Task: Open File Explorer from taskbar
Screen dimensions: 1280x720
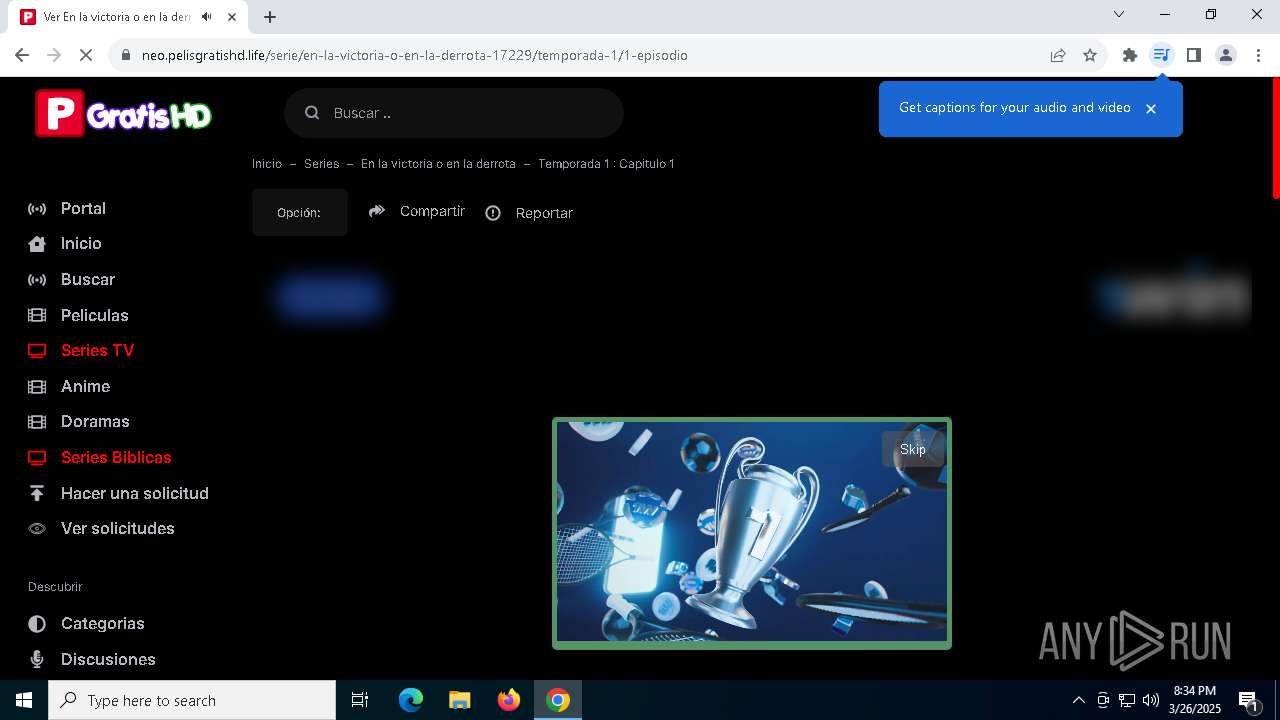Action: (x=460, y=700)
